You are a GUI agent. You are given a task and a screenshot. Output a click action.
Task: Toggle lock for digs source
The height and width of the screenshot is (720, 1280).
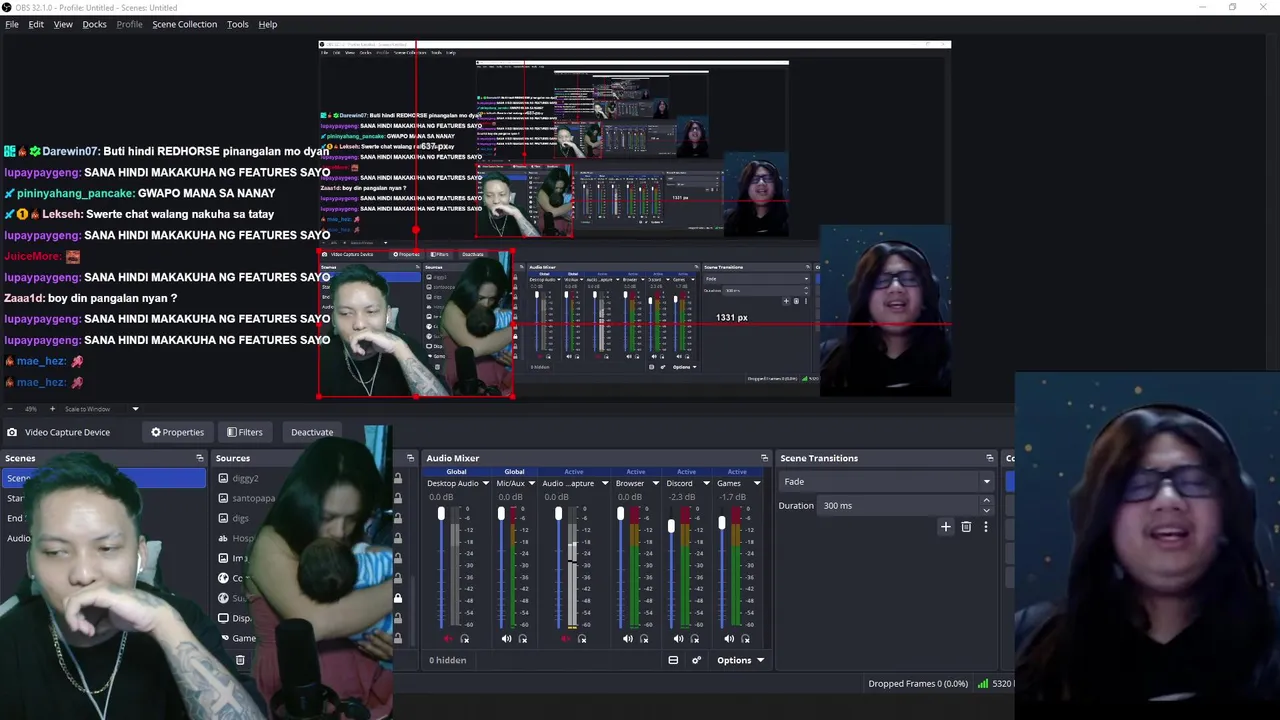pyautogui.click(x=398, y=518)
